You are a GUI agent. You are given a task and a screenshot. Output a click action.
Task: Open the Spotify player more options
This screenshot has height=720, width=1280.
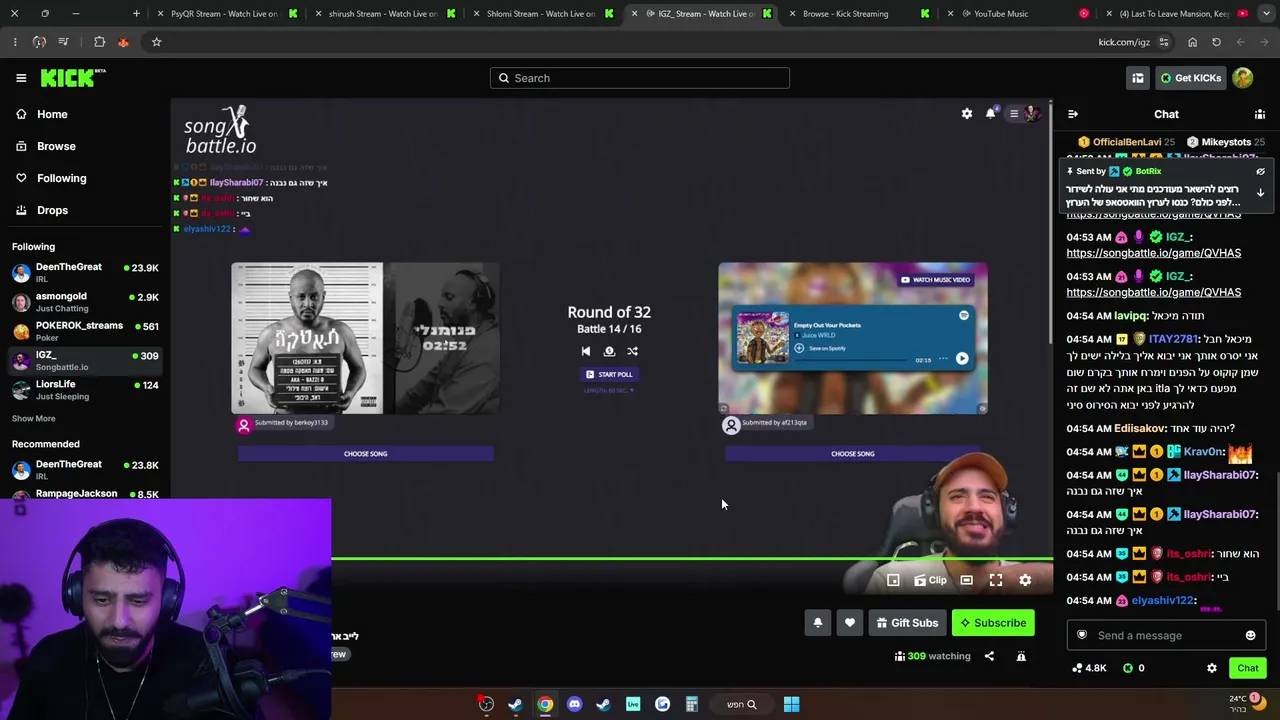pos(942,358)
